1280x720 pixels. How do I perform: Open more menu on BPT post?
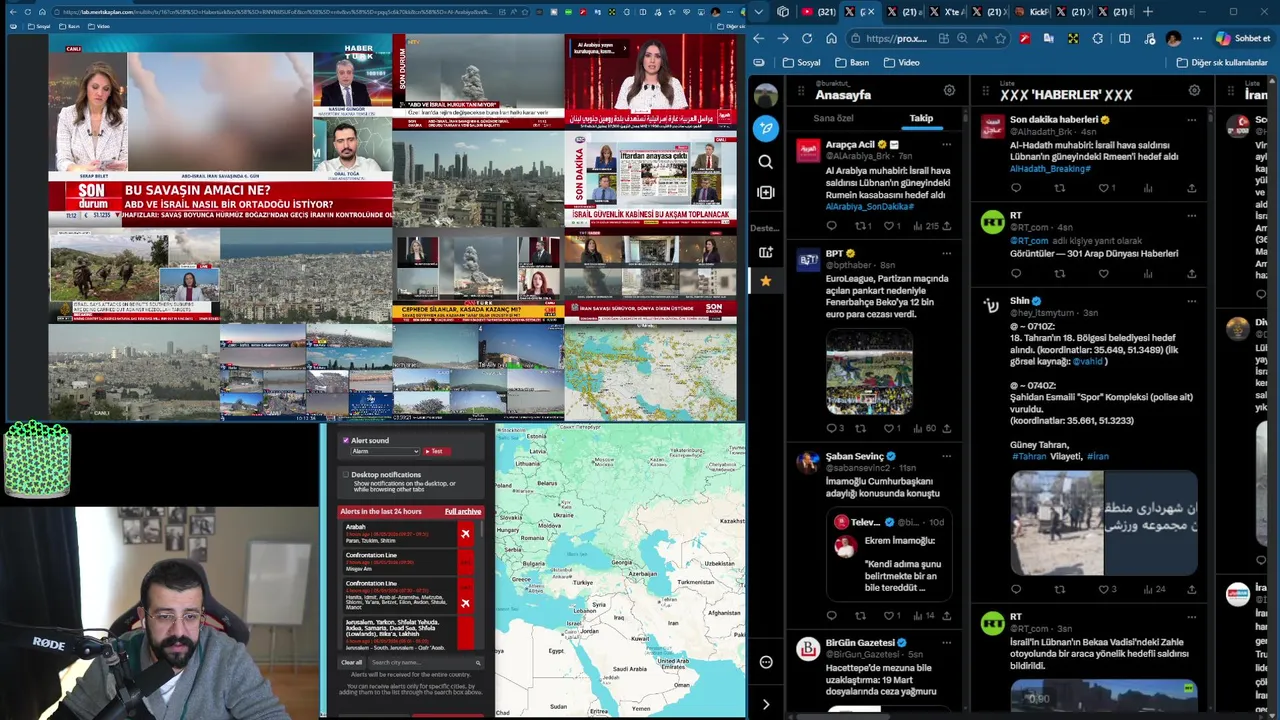[x=946, y=254]
